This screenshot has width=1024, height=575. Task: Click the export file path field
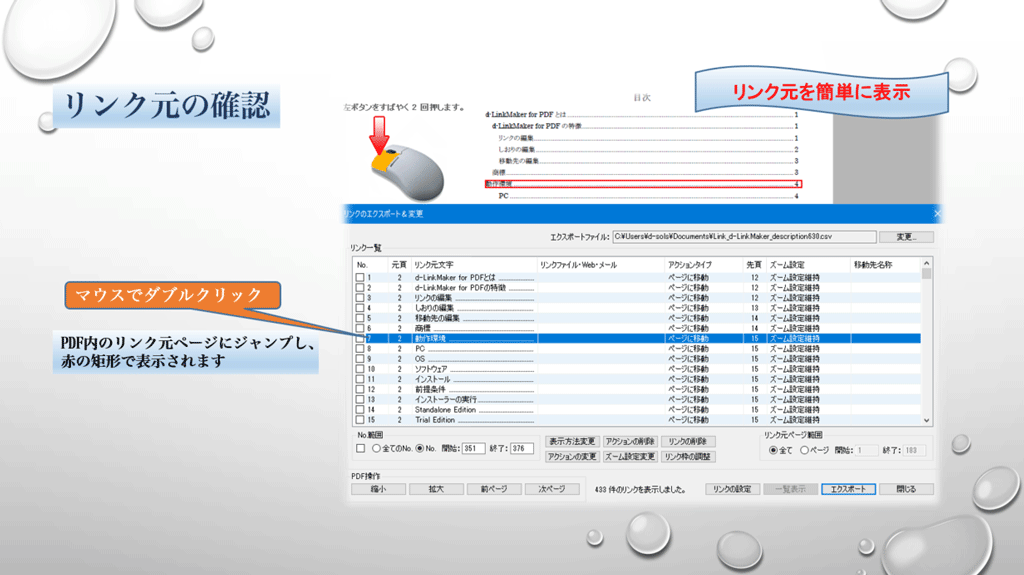click(x=744, y=237)
